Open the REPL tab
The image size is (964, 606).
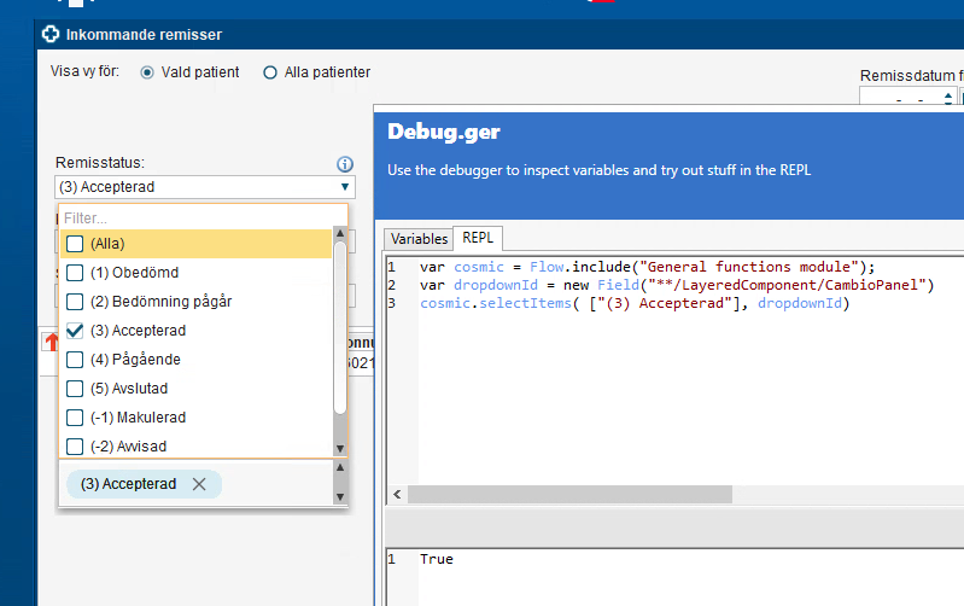(478, 239)
